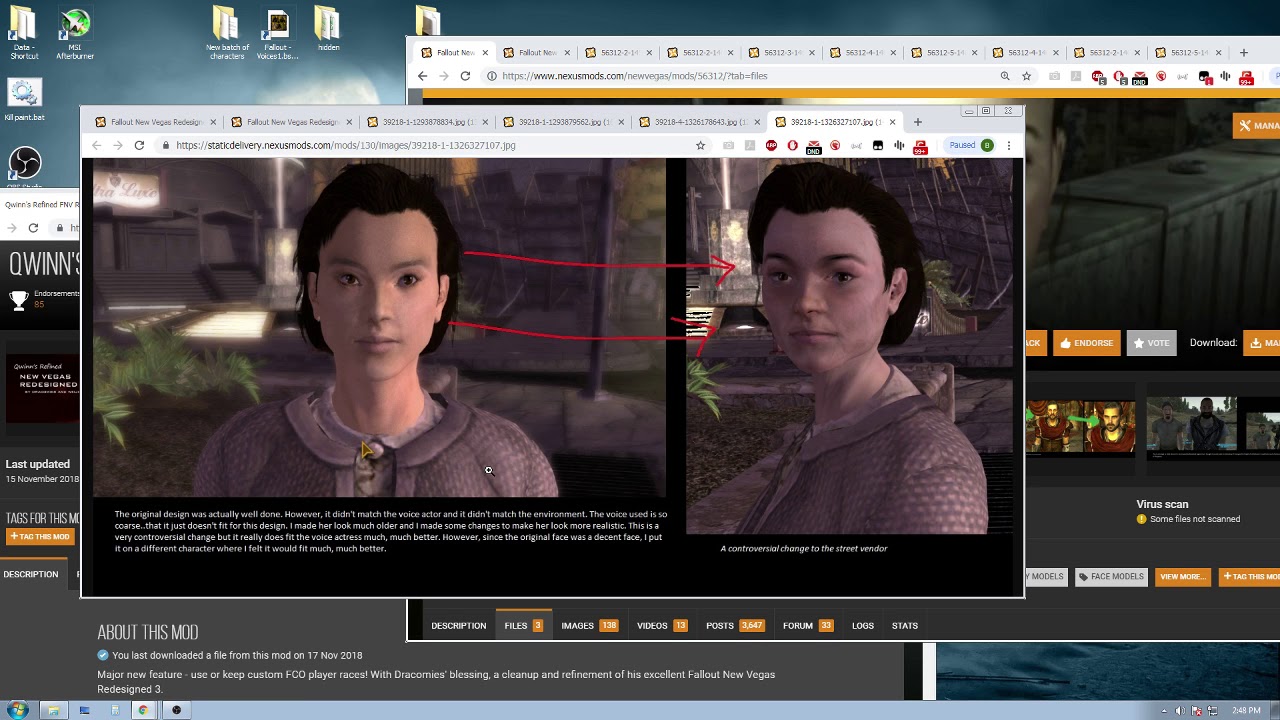Open File Explorer on taskbar
The height and width of the screenshot is (720, 1280).
(x=53, y=710)
